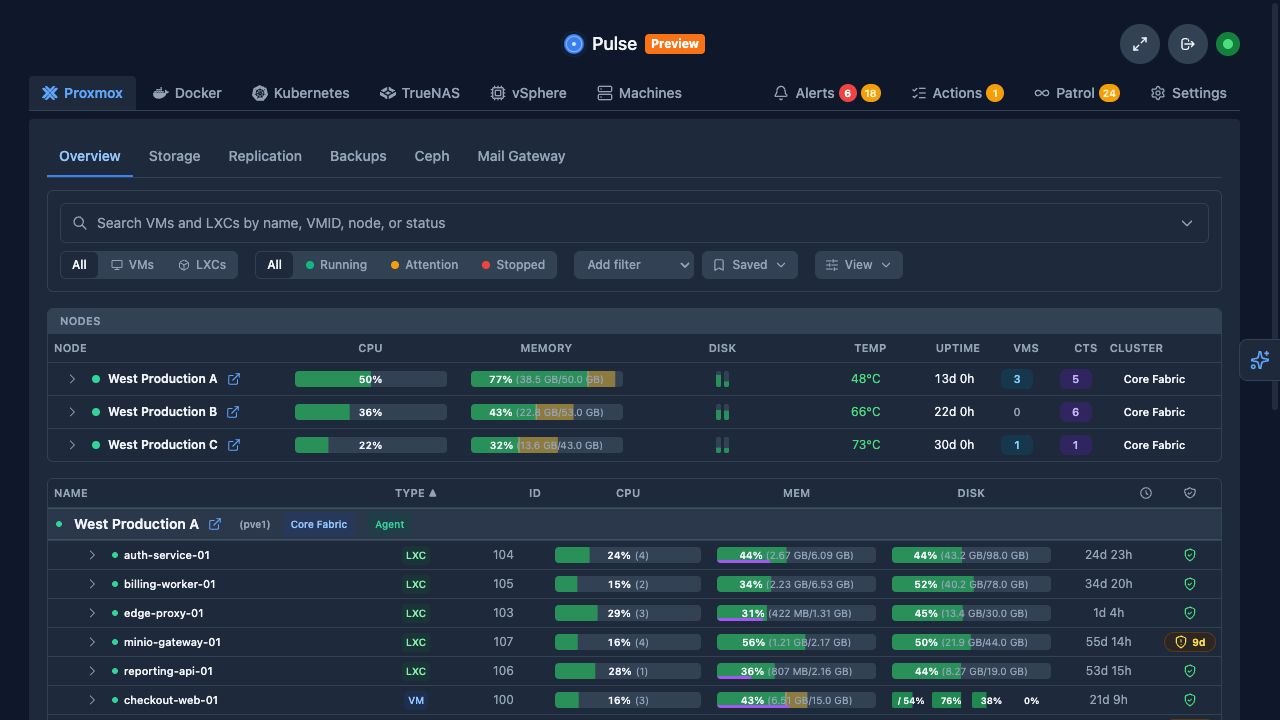The height and width of the screenshot is (720, 1280).
Task: Show only Running guests
Action: tap(336, 265)
